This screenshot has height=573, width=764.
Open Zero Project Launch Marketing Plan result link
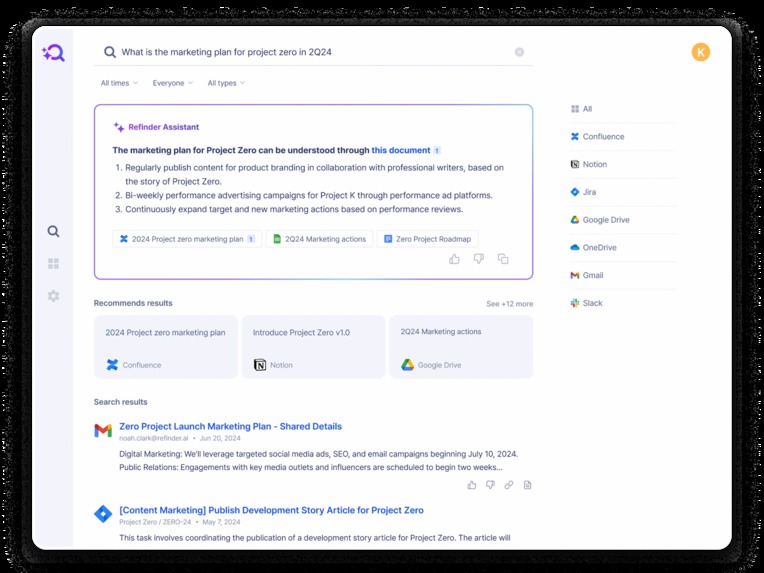[230, 426]
